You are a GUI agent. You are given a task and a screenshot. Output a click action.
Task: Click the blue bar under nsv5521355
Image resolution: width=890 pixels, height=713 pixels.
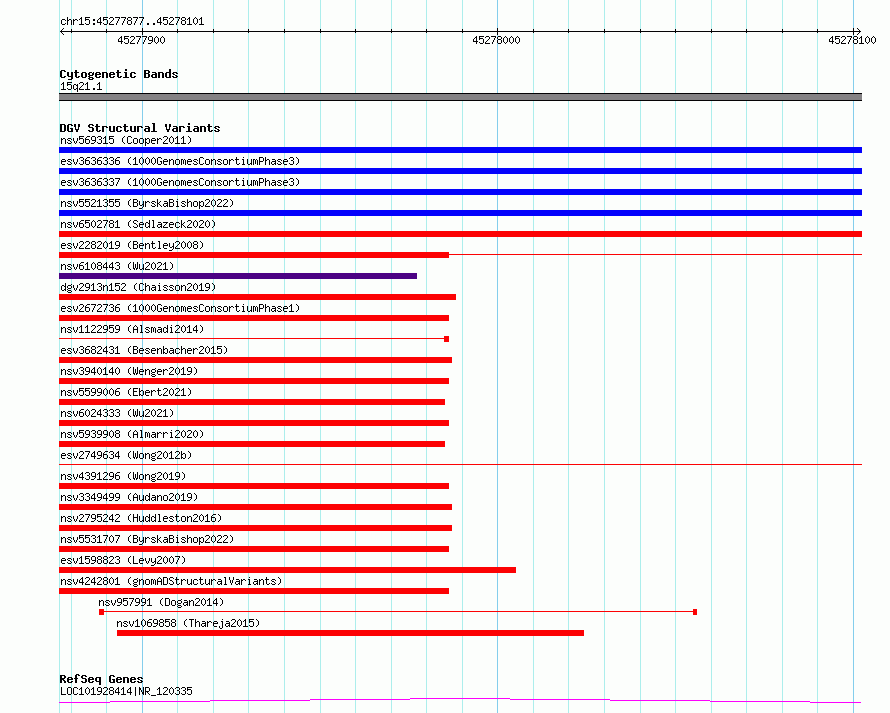click(x=460, y=213)
